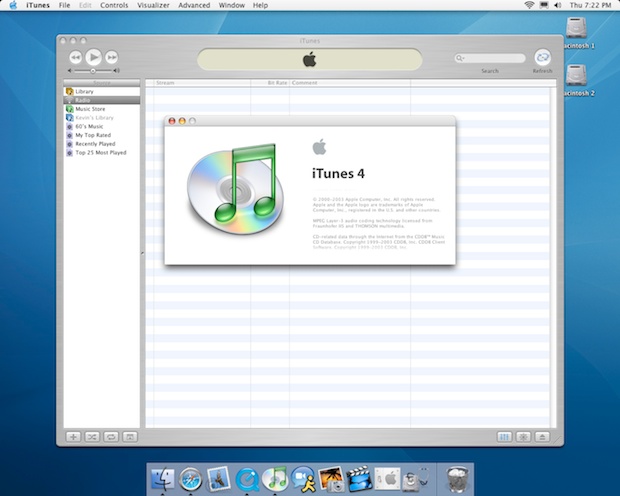Launch QuickTime Player from the Dock
The width and height of the screenshot is (620, 496).
247,479
